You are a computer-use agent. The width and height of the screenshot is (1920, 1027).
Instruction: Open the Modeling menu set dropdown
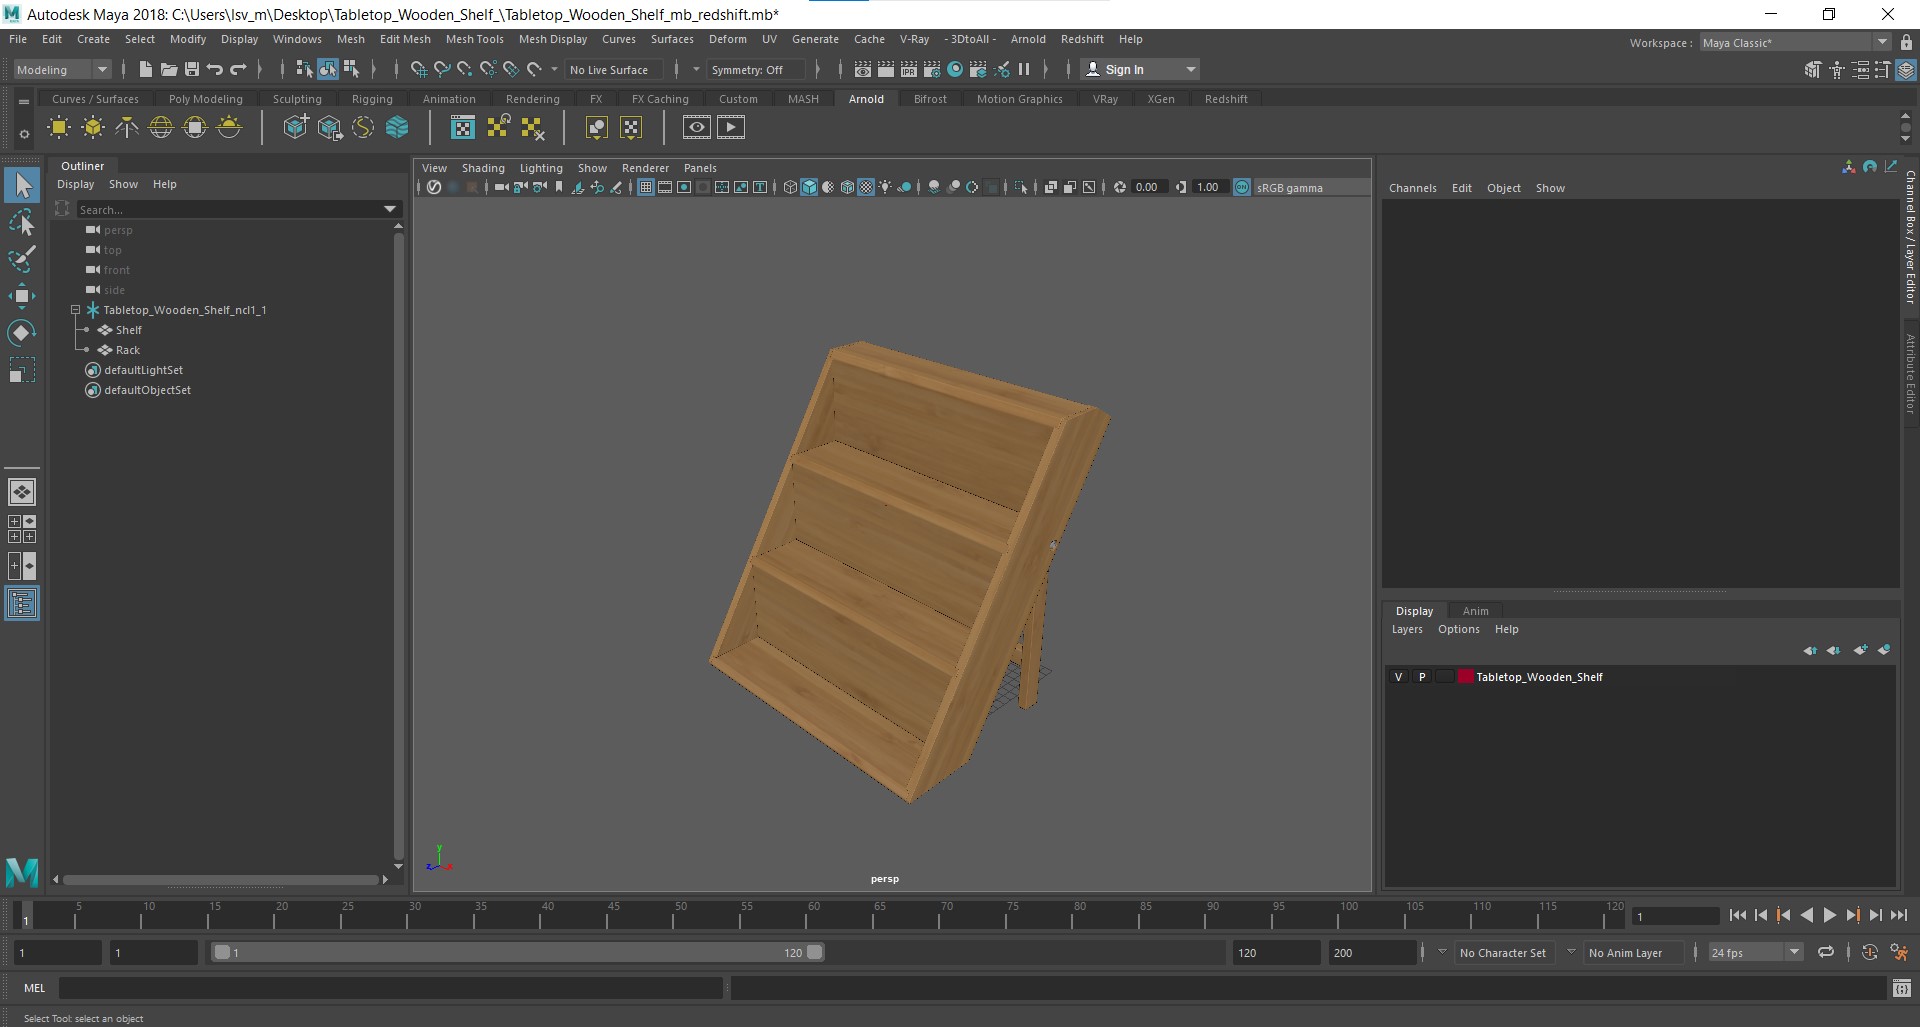point(62,69)
